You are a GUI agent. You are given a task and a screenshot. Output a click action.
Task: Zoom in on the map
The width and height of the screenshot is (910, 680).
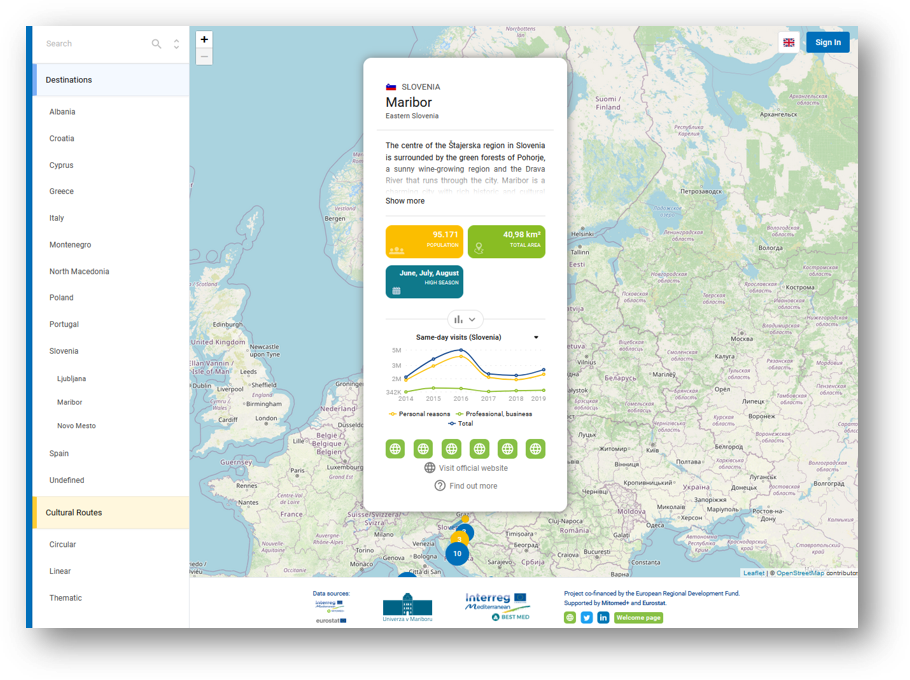pyautogui.click(x=204, y=39)
